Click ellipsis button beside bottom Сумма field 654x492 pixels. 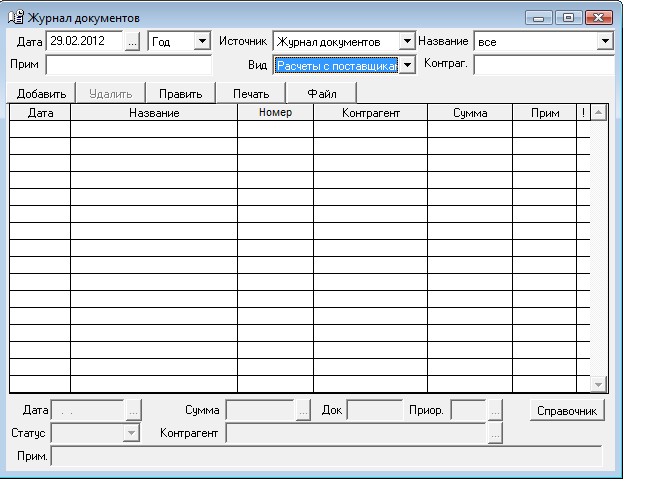(x=303, y=410)
